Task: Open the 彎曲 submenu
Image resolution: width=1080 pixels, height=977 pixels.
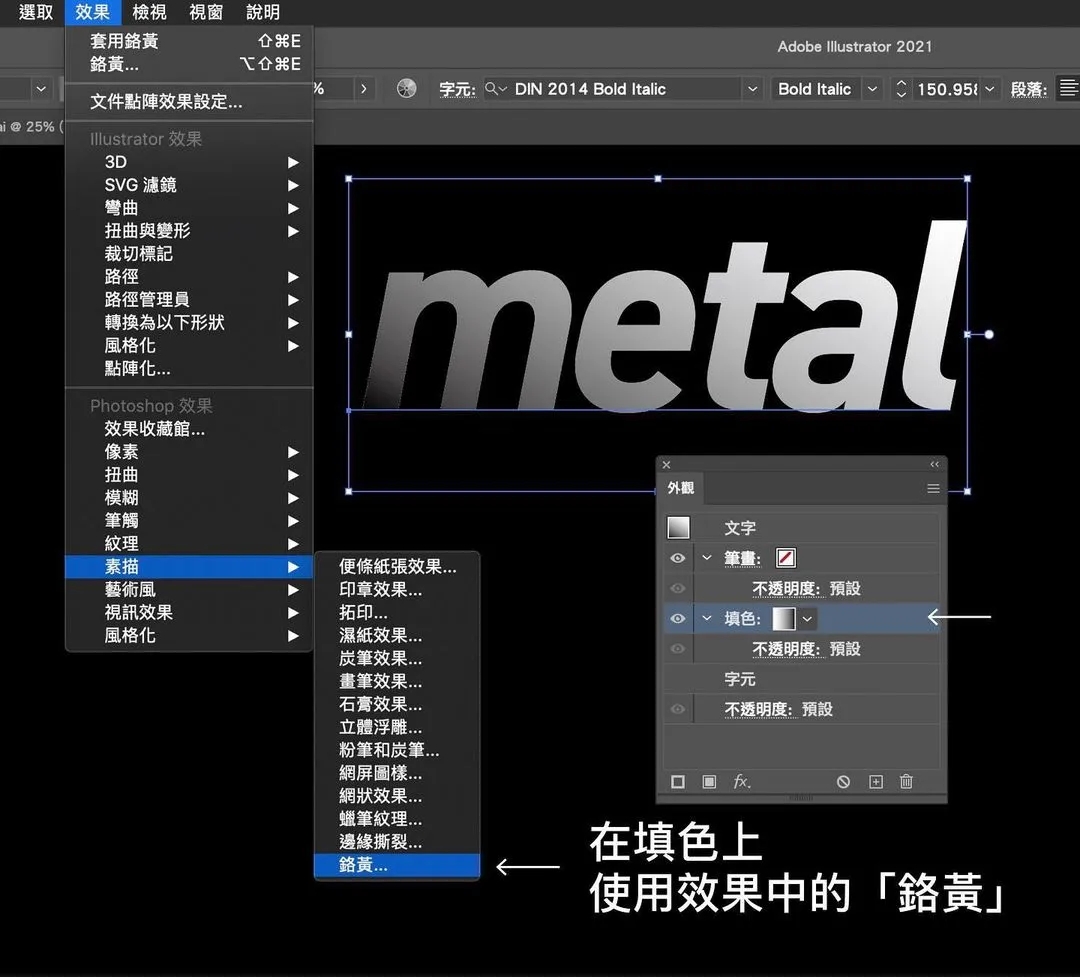Action: coord(189,207)
